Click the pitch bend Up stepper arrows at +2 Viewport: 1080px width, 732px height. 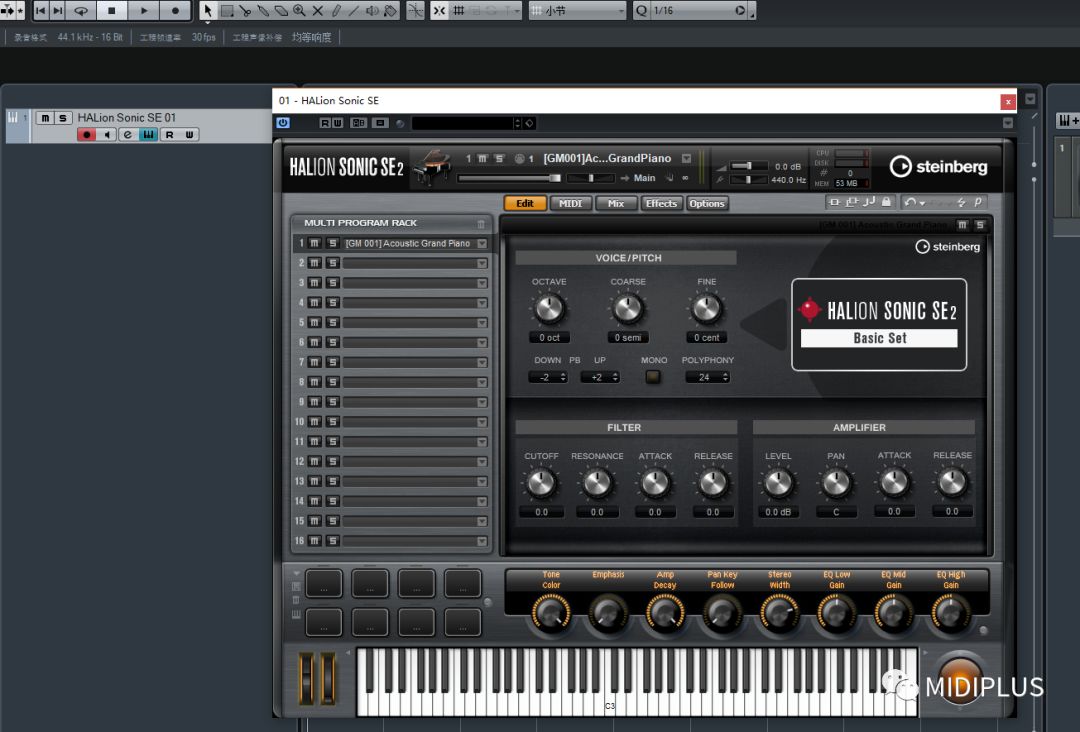coord(616,377)
